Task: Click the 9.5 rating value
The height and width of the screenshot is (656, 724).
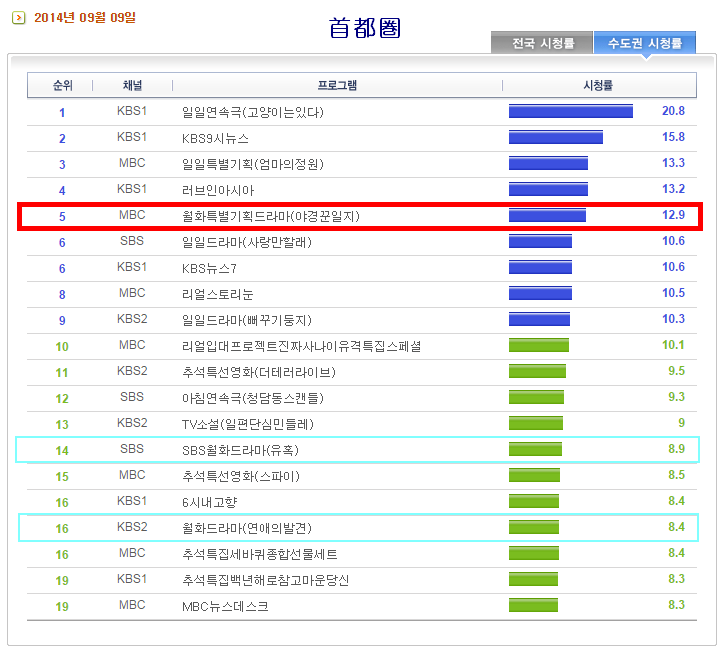Action: pos(676,371)
